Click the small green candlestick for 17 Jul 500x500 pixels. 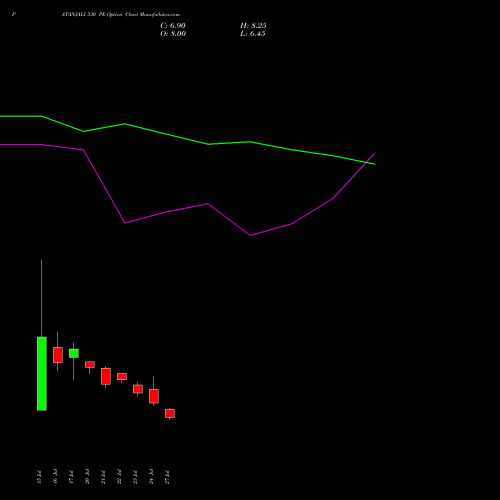tap(74, 353)
